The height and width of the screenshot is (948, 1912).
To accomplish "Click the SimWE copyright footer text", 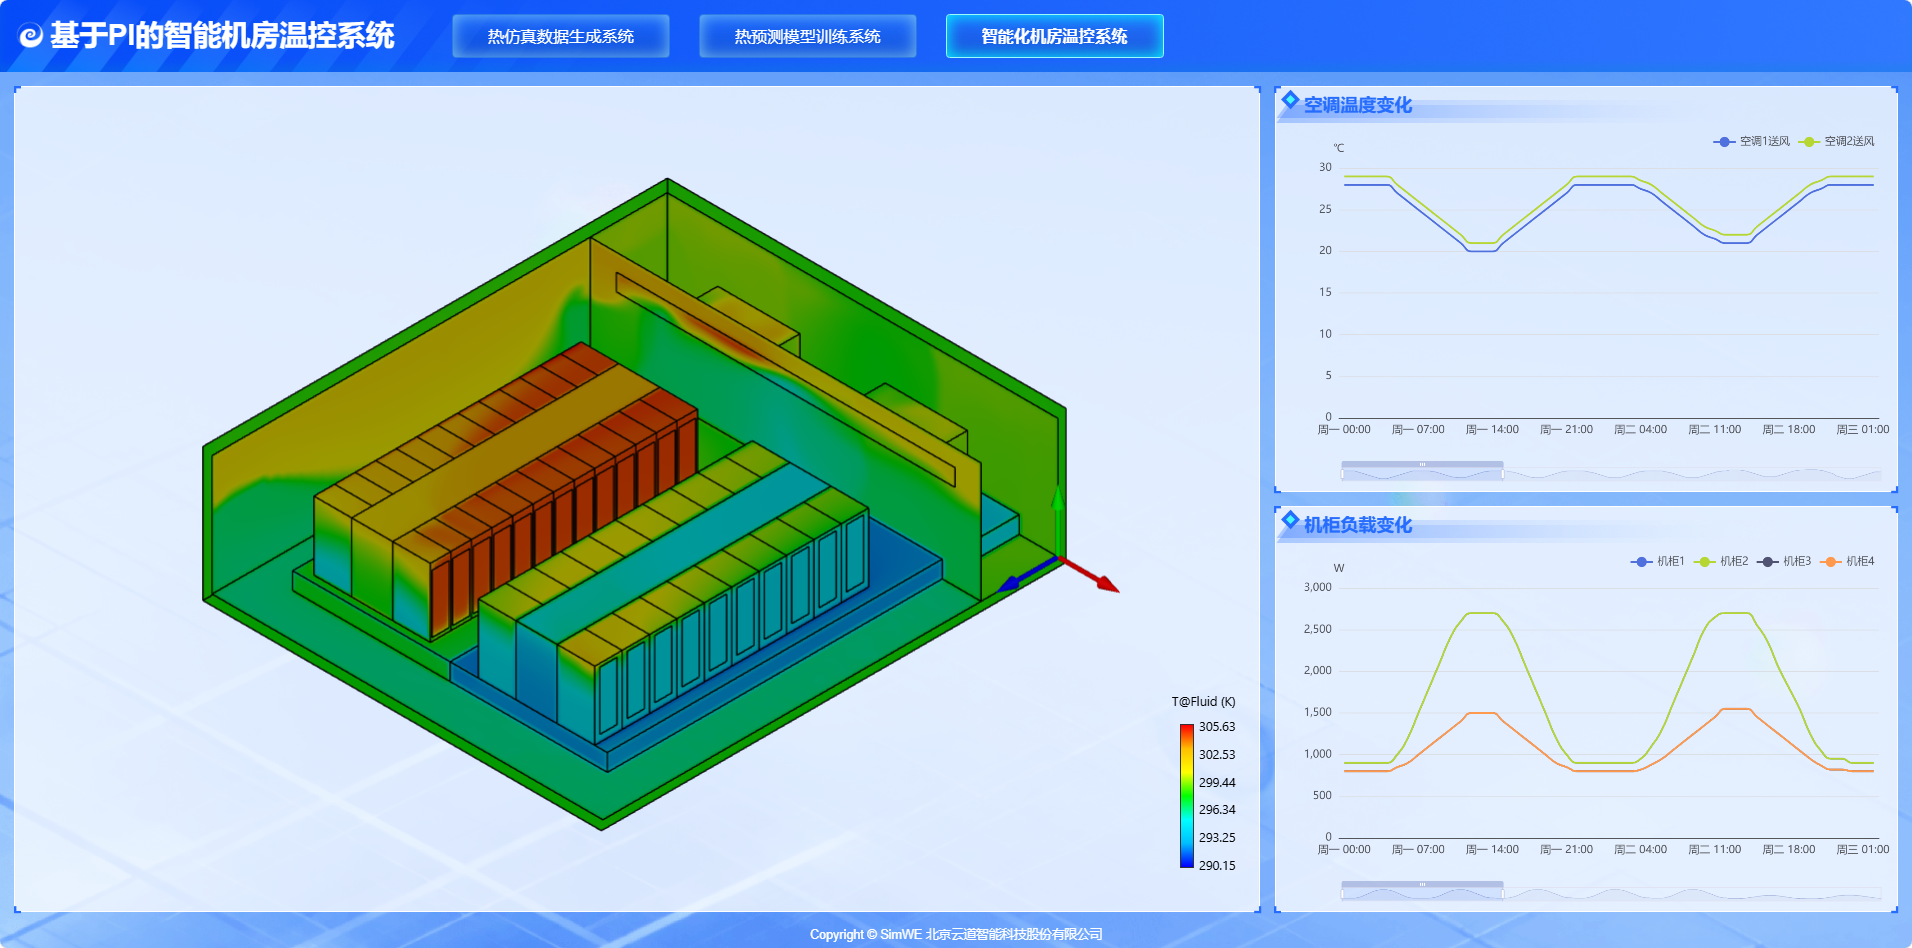I will (956, 934).
